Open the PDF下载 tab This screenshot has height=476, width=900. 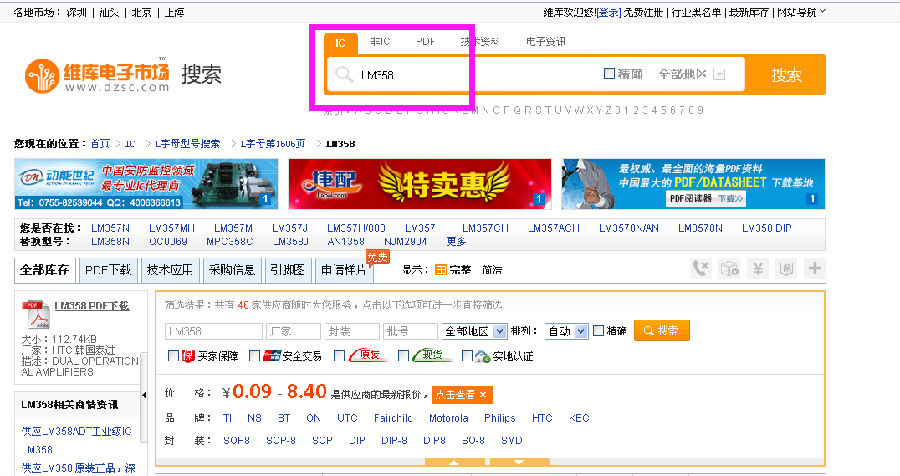coord(108,270)
